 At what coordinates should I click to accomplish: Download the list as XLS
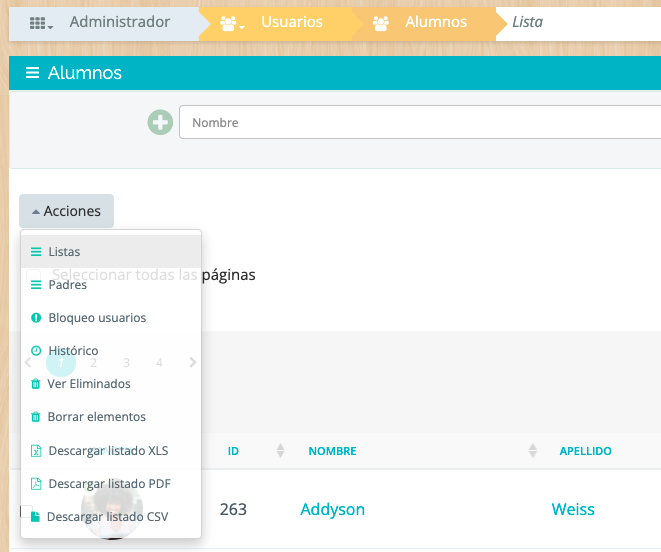[x=111, y=450]
